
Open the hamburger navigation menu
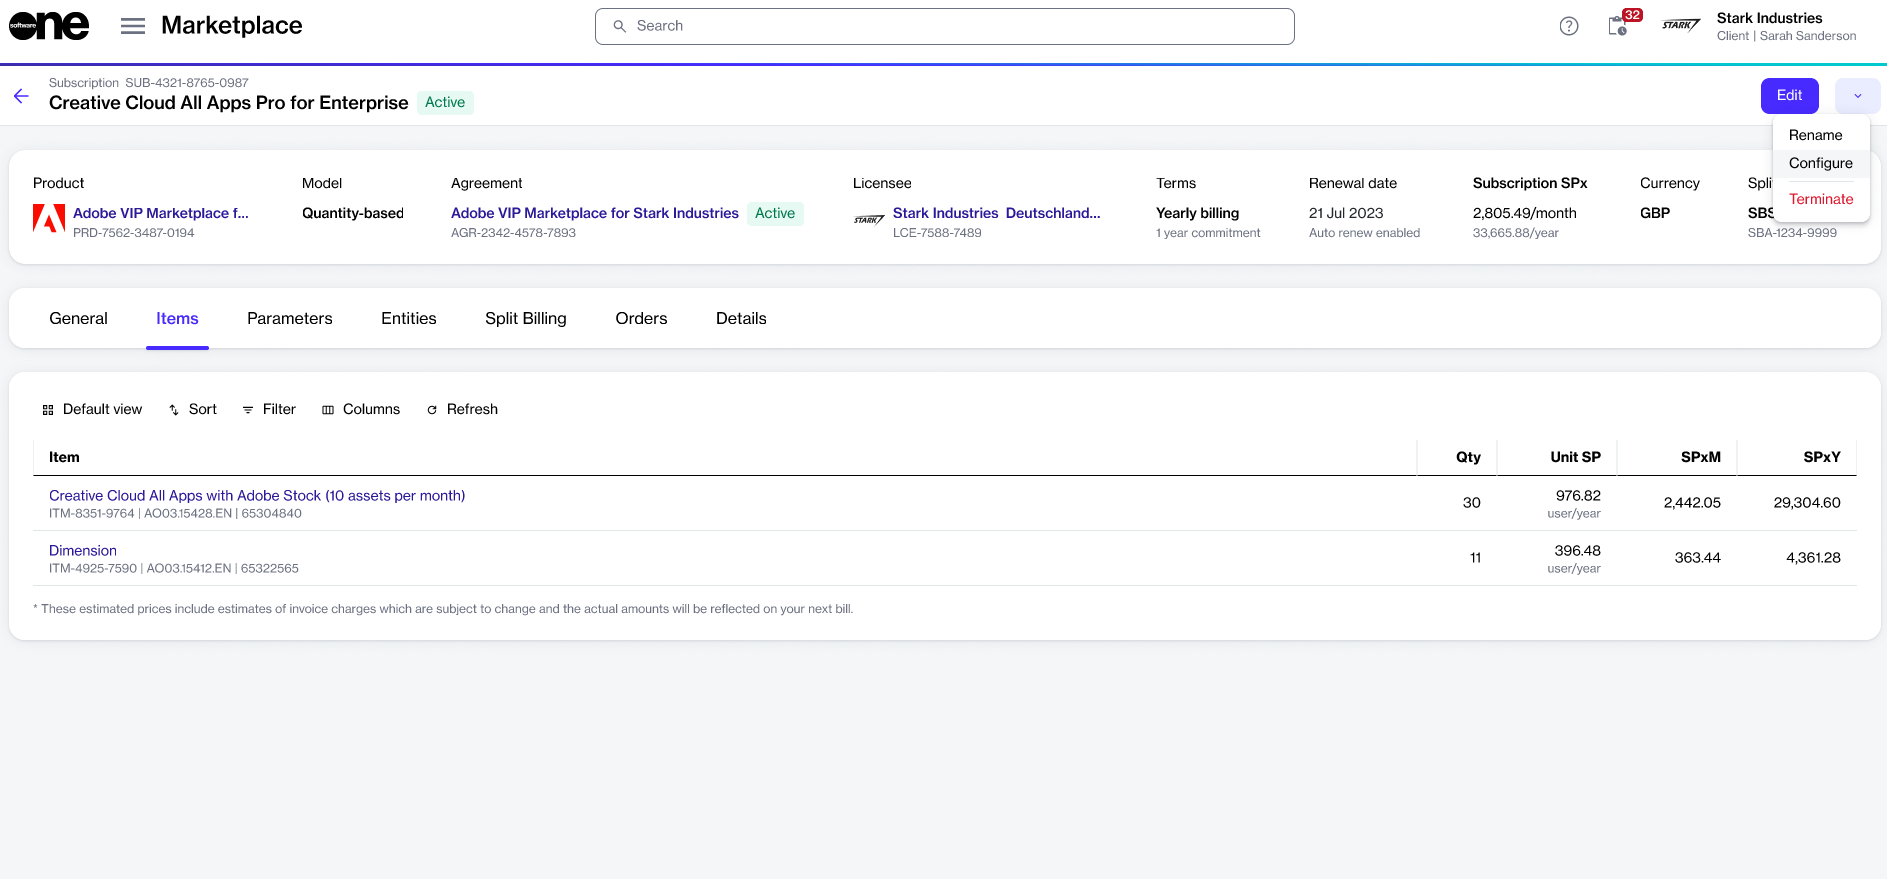coord(133,26)
